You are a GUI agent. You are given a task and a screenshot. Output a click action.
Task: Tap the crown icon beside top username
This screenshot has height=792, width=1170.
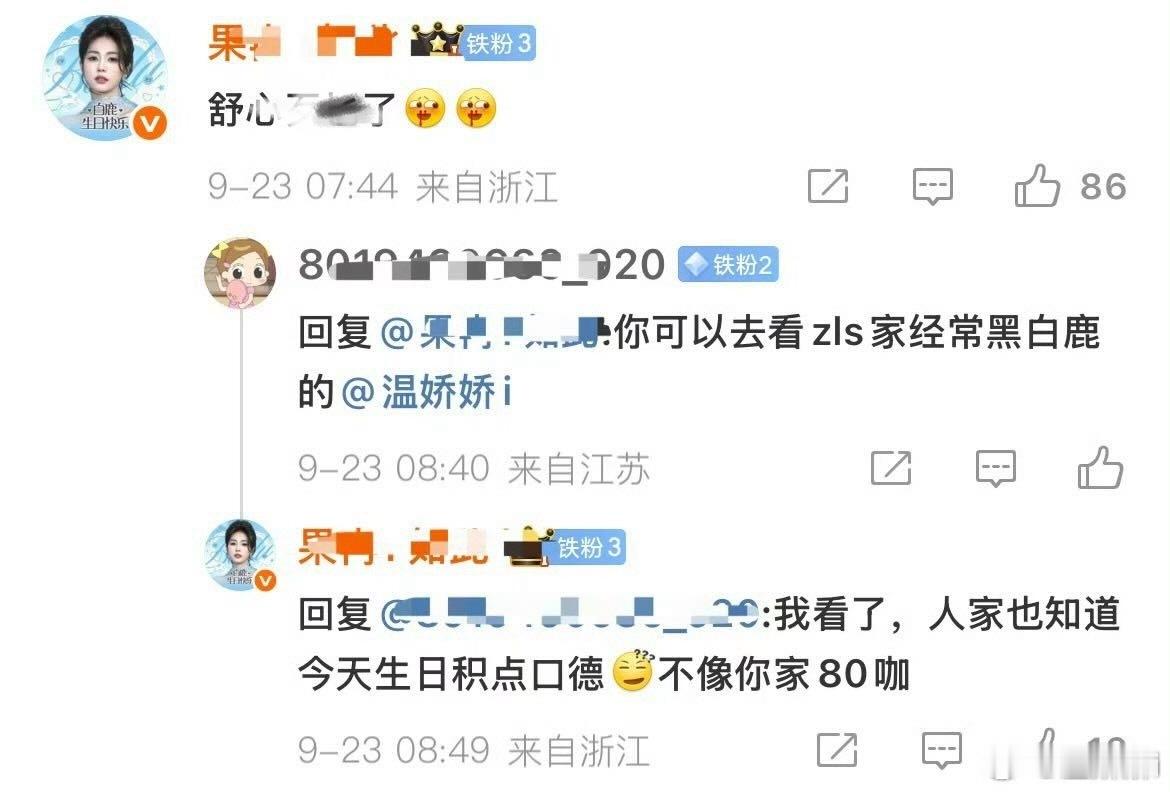[437, 41]
